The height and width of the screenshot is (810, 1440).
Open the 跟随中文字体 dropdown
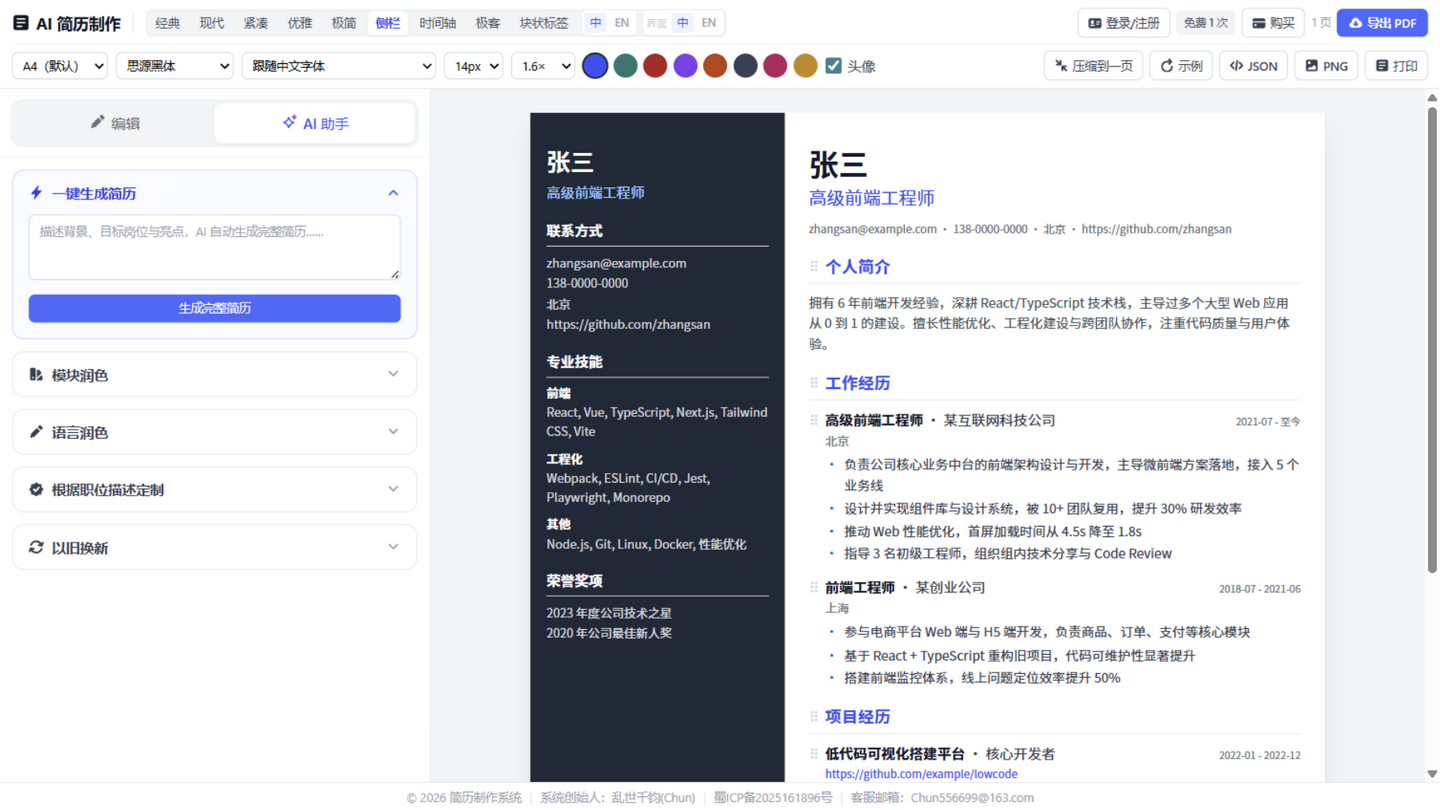(x=339, y=66)
